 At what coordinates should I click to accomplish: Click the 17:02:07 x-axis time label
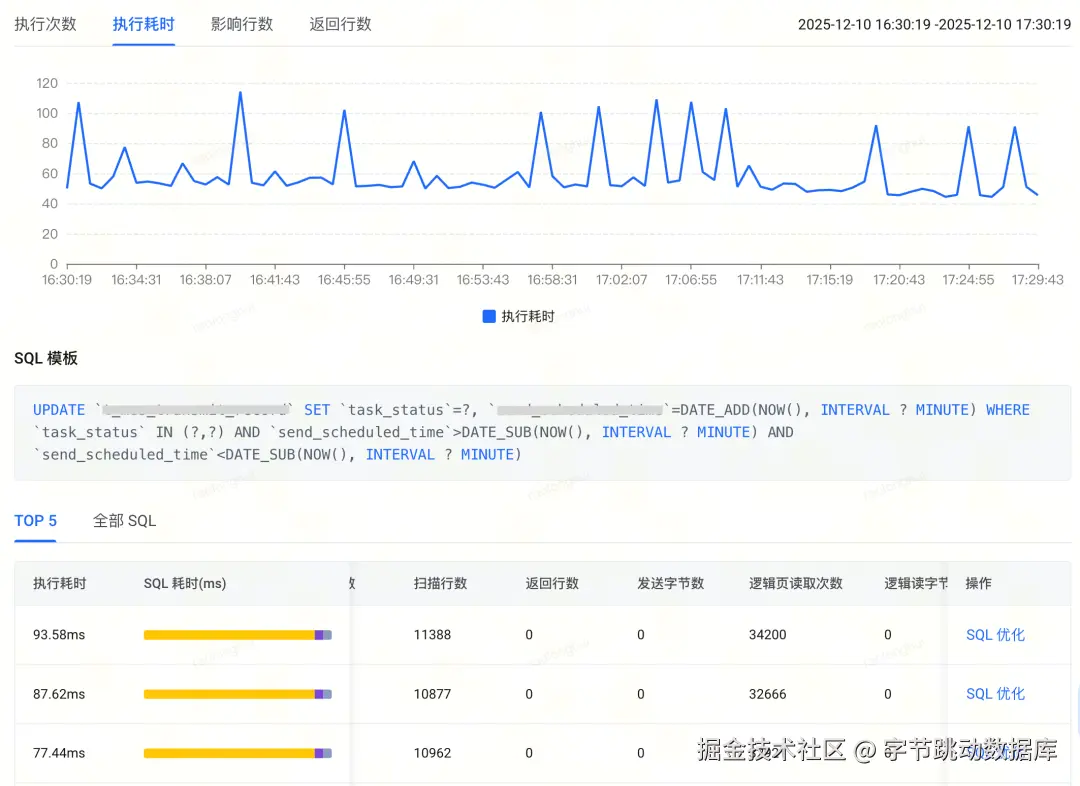pyautogui.click(x=621, y=280)
